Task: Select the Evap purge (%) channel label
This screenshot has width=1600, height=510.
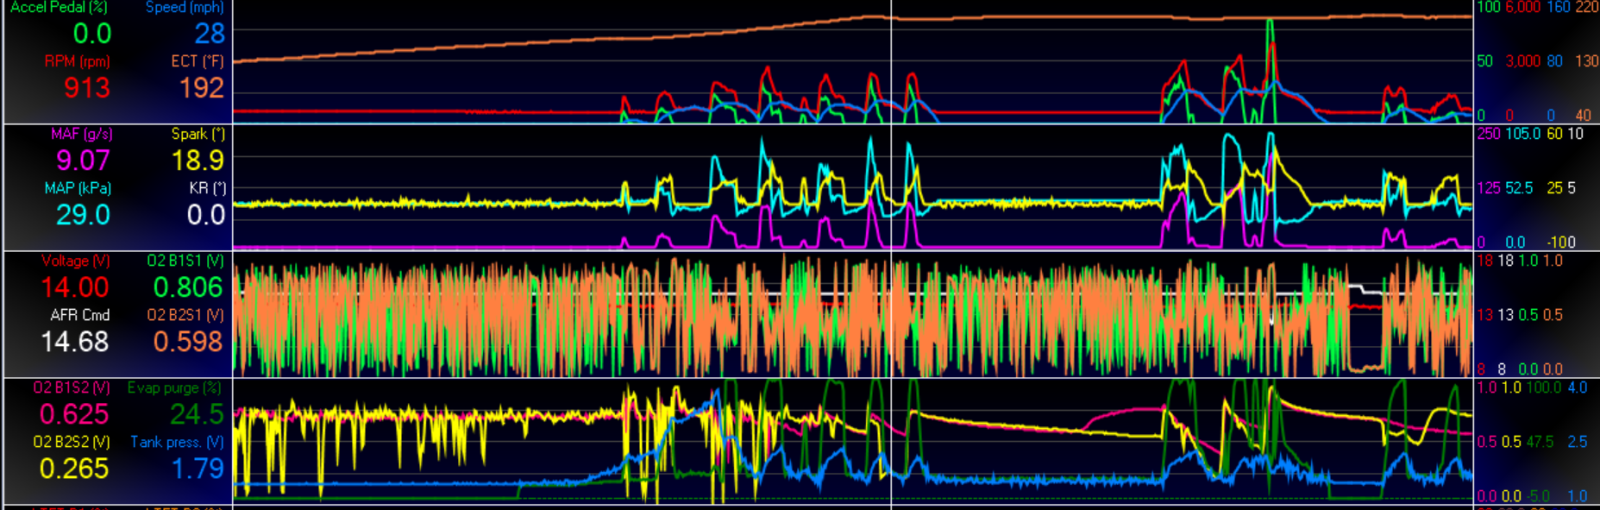Action: pos(175,388)
